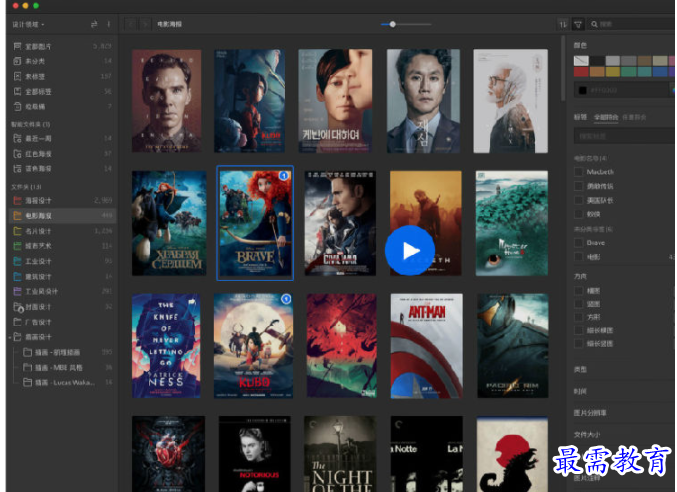Screen dimensions: 677x492
Task: Open subfolder 插画 - MBE 风格
Action: (67, 367)
